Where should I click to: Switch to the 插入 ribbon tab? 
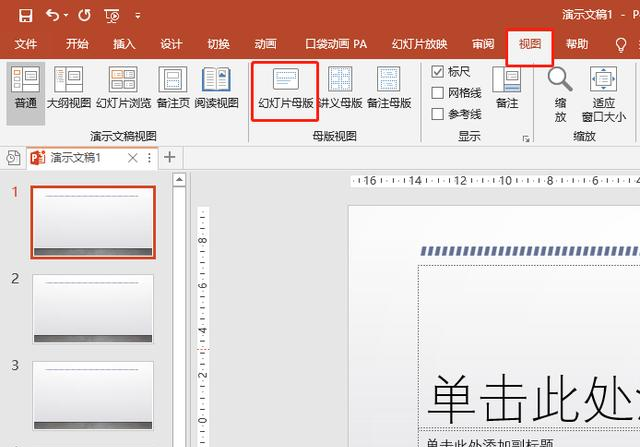pos(124,44)
